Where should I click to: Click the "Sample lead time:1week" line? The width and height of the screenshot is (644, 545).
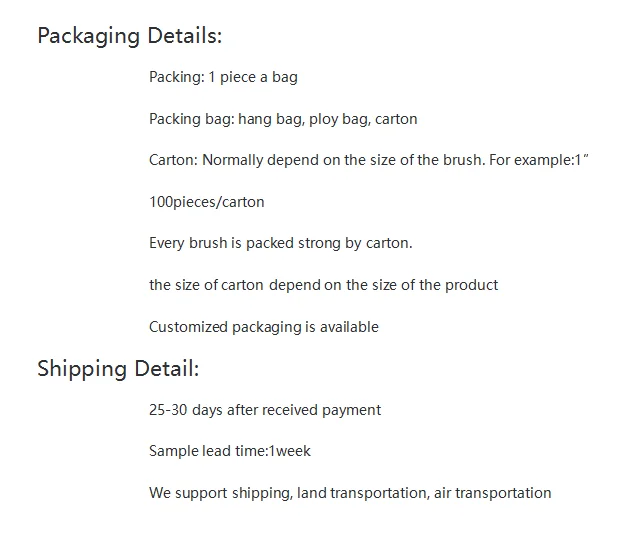click(230, 451)
